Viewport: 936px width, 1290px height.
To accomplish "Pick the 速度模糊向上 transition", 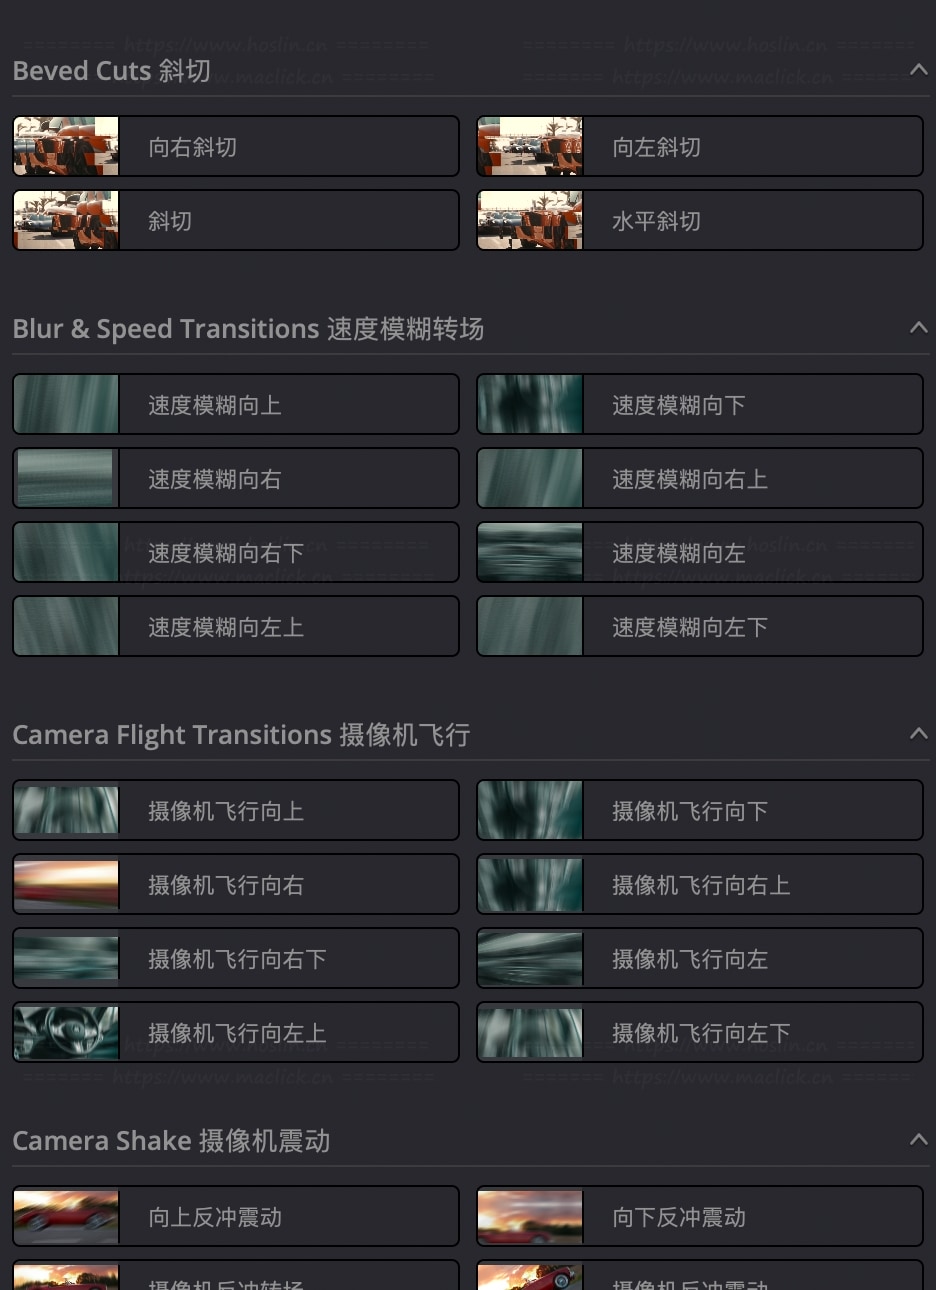I will pos(236,404).
